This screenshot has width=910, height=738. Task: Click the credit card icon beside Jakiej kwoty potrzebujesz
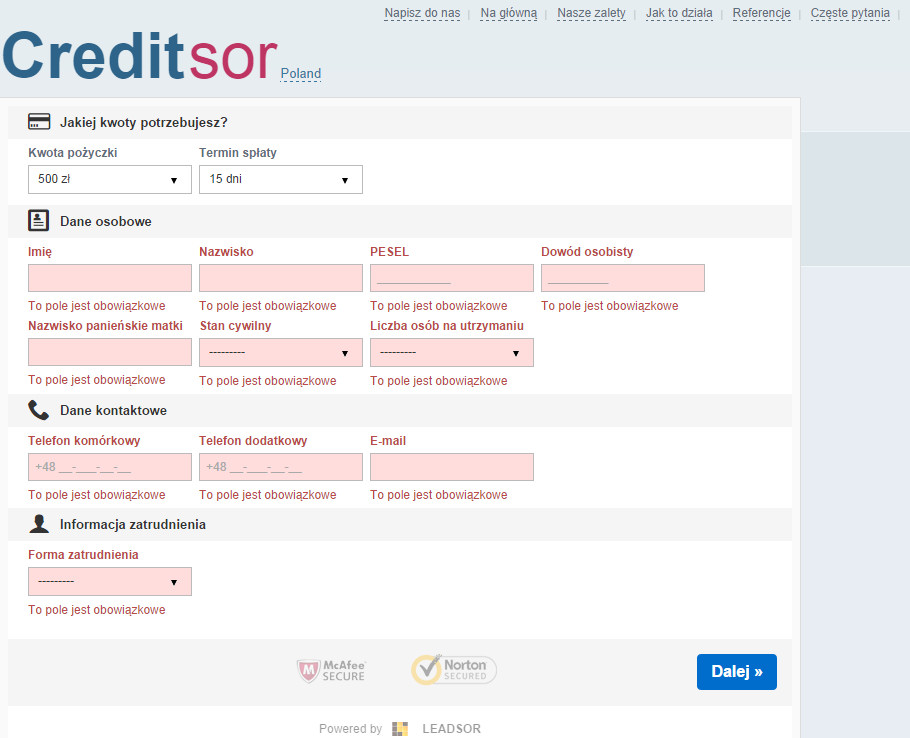(x=39, y=121)
